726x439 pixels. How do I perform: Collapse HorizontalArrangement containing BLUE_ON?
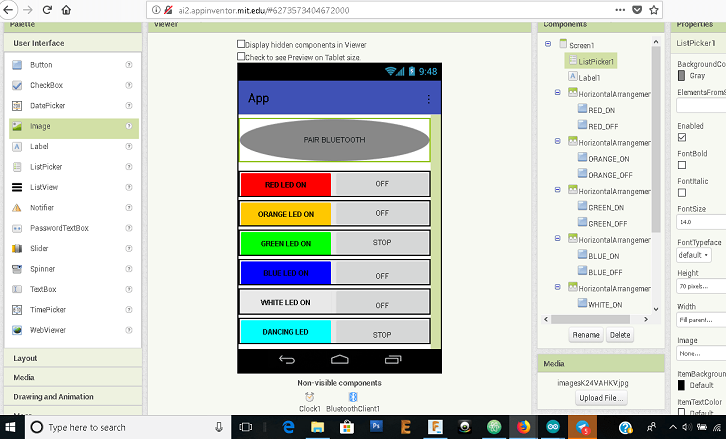tap(557, 238)
